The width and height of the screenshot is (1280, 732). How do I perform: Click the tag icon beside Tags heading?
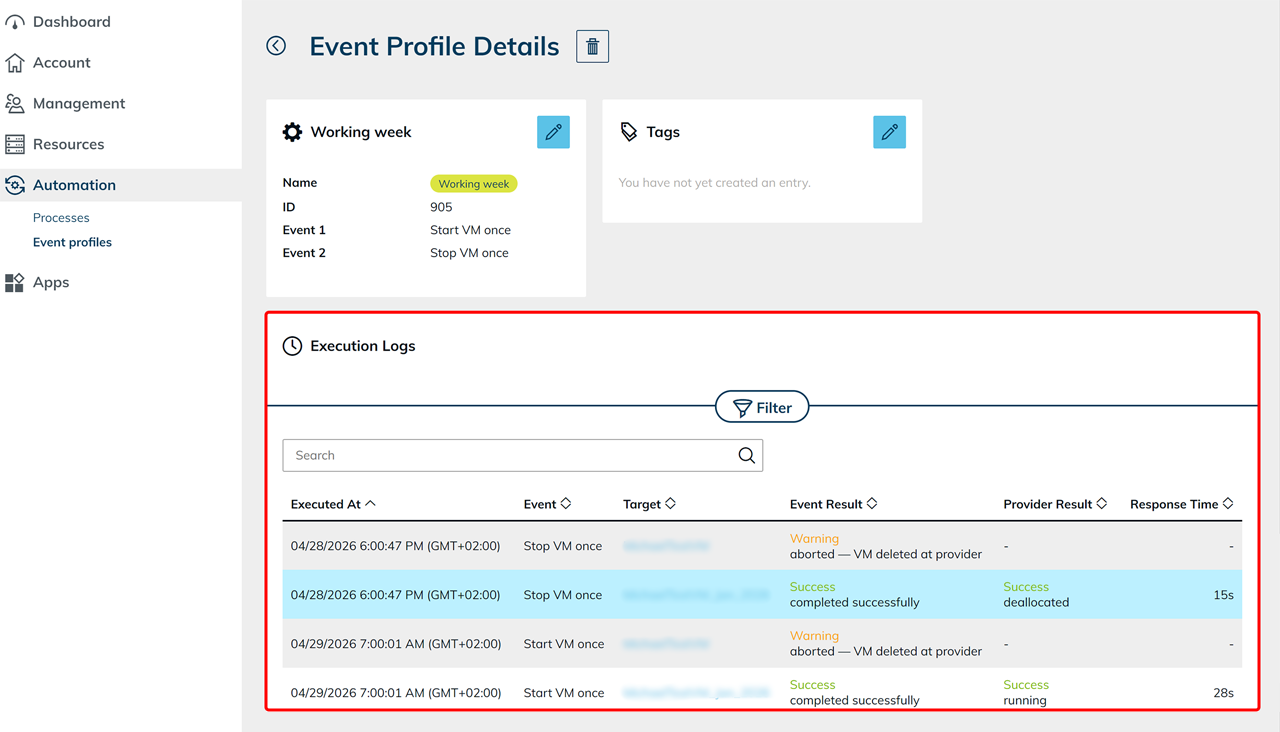click(x=628, y=132)
